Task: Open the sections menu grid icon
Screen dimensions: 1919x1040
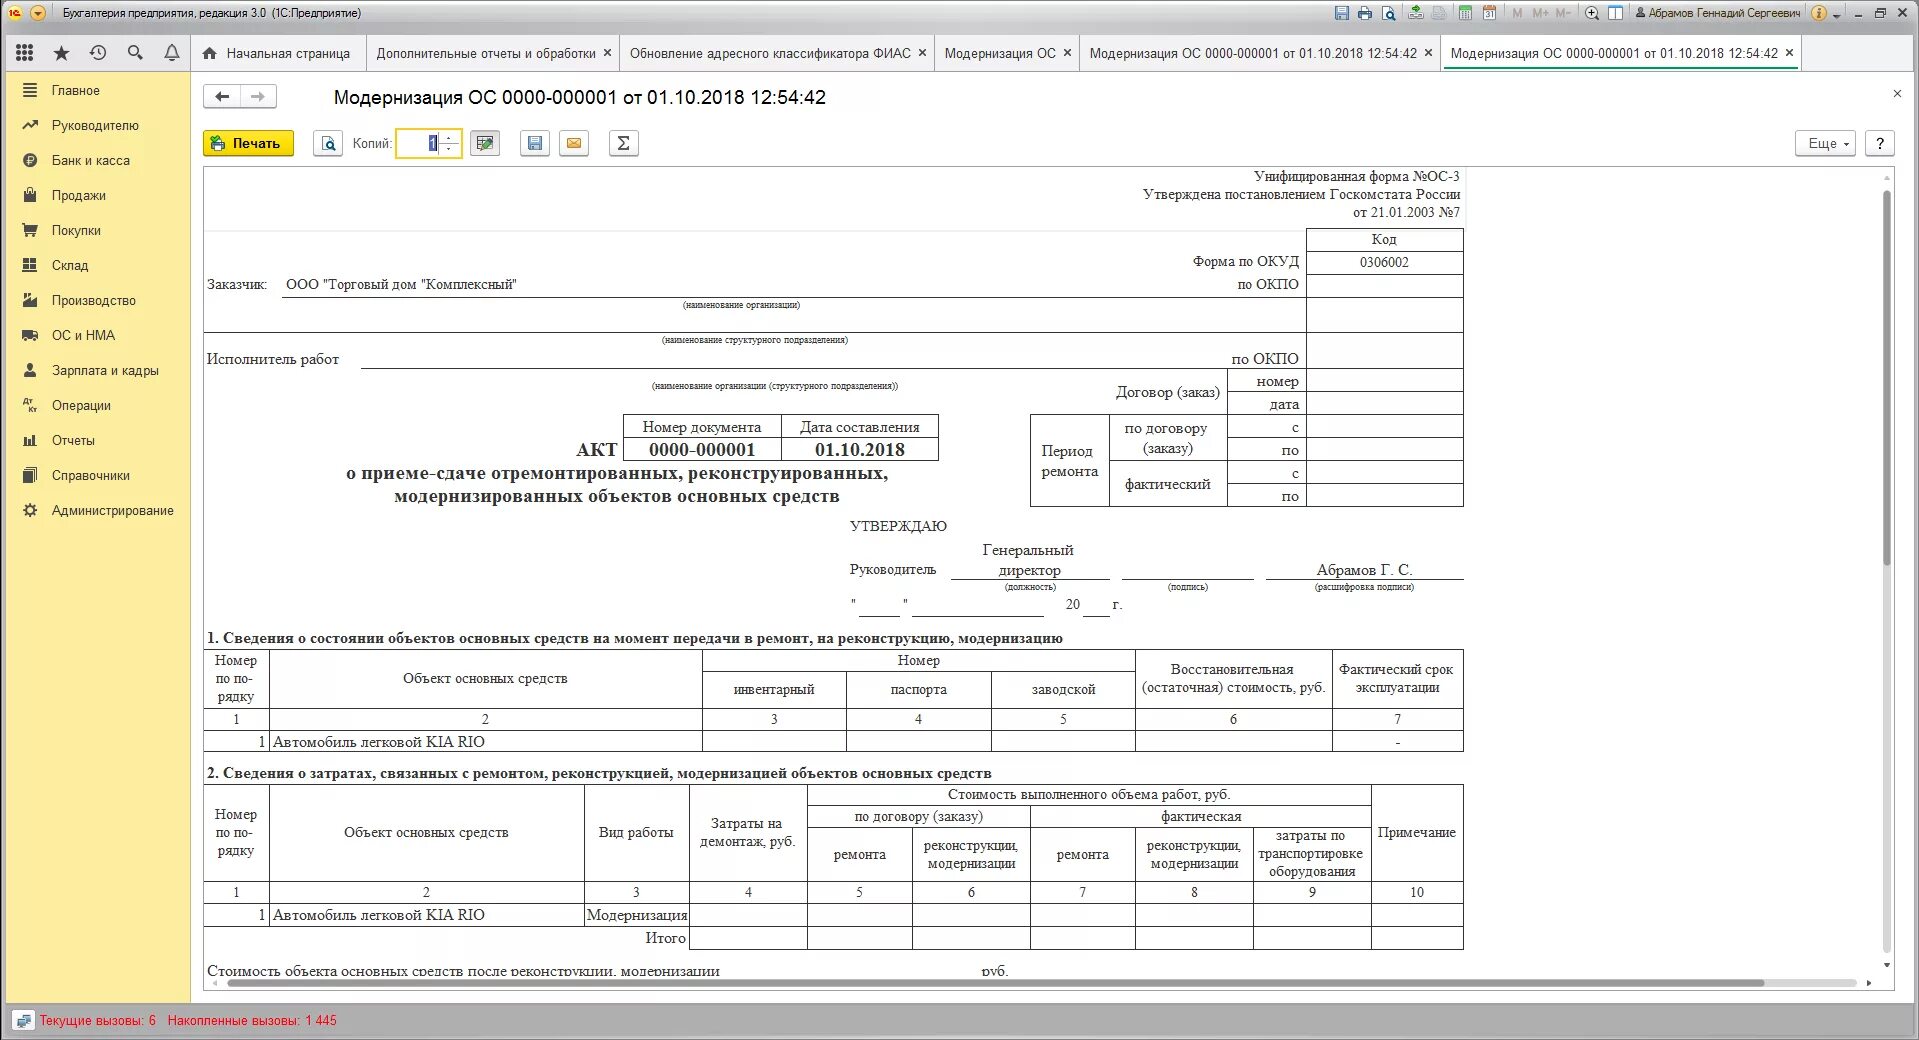Action: 25,53
